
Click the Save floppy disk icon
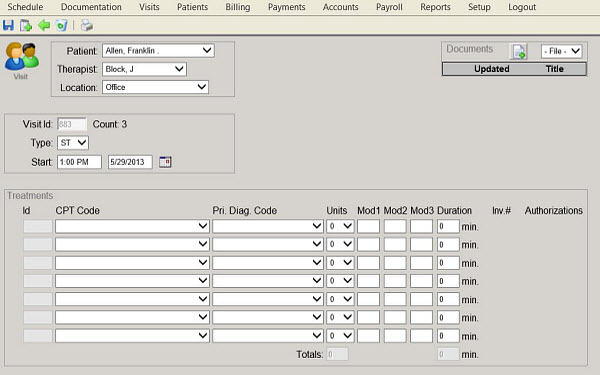8,25
